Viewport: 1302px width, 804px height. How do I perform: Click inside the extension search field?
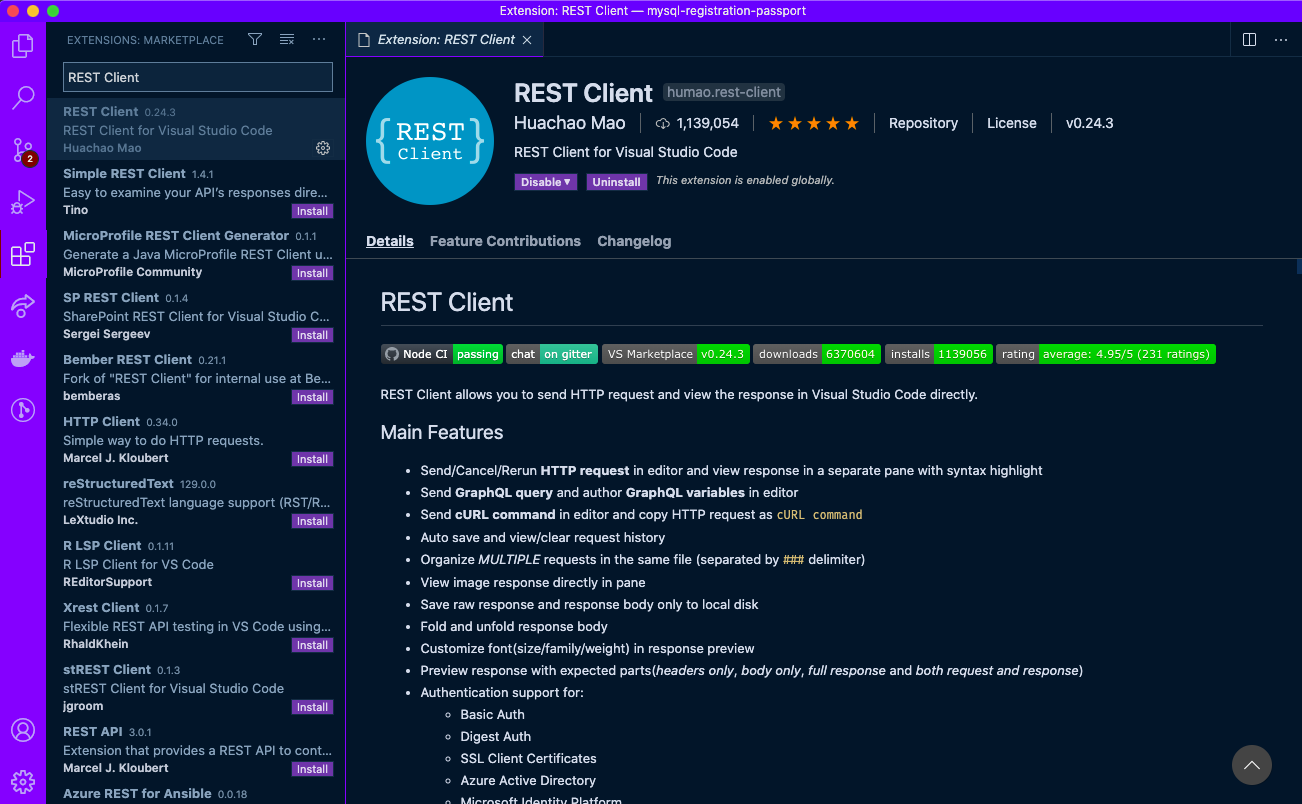197,77
